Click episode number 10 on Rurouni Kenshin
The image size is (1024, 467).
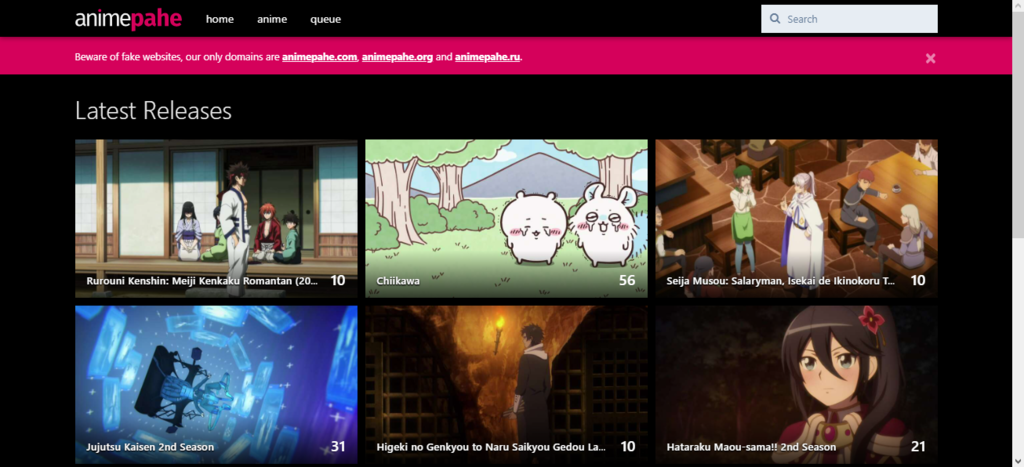338,280
